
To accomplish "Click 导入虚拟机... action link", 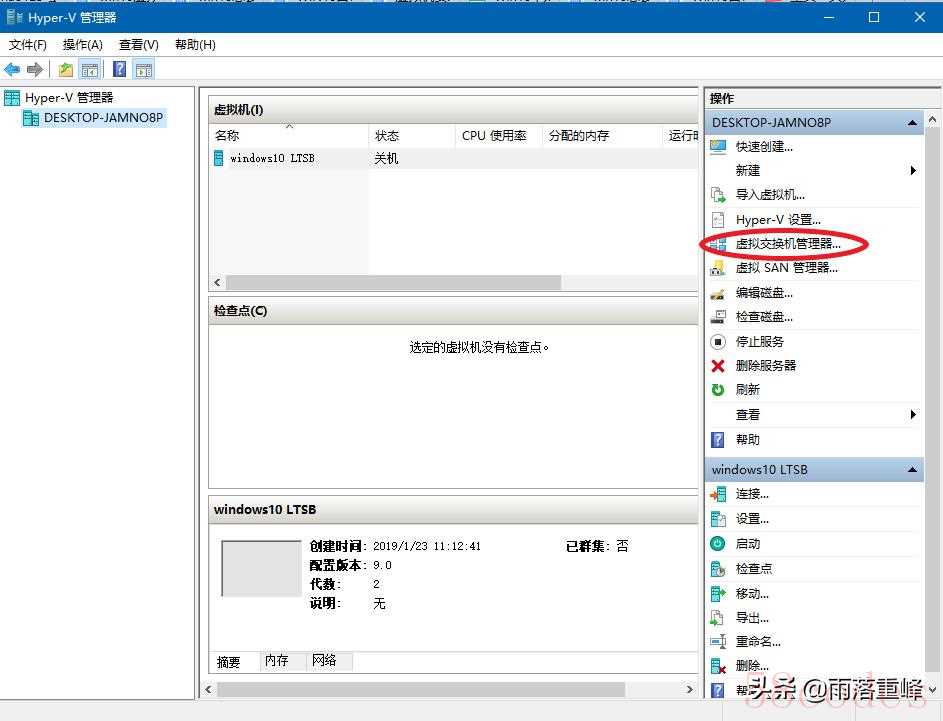I will [770, 195].
